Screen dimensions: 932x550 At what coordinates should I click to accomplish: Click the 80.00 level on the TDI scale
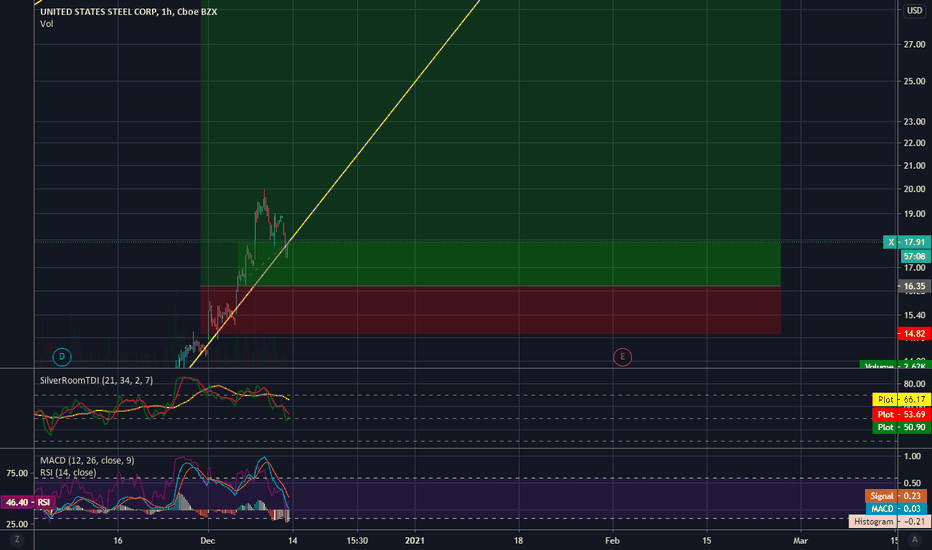[914, 384]
